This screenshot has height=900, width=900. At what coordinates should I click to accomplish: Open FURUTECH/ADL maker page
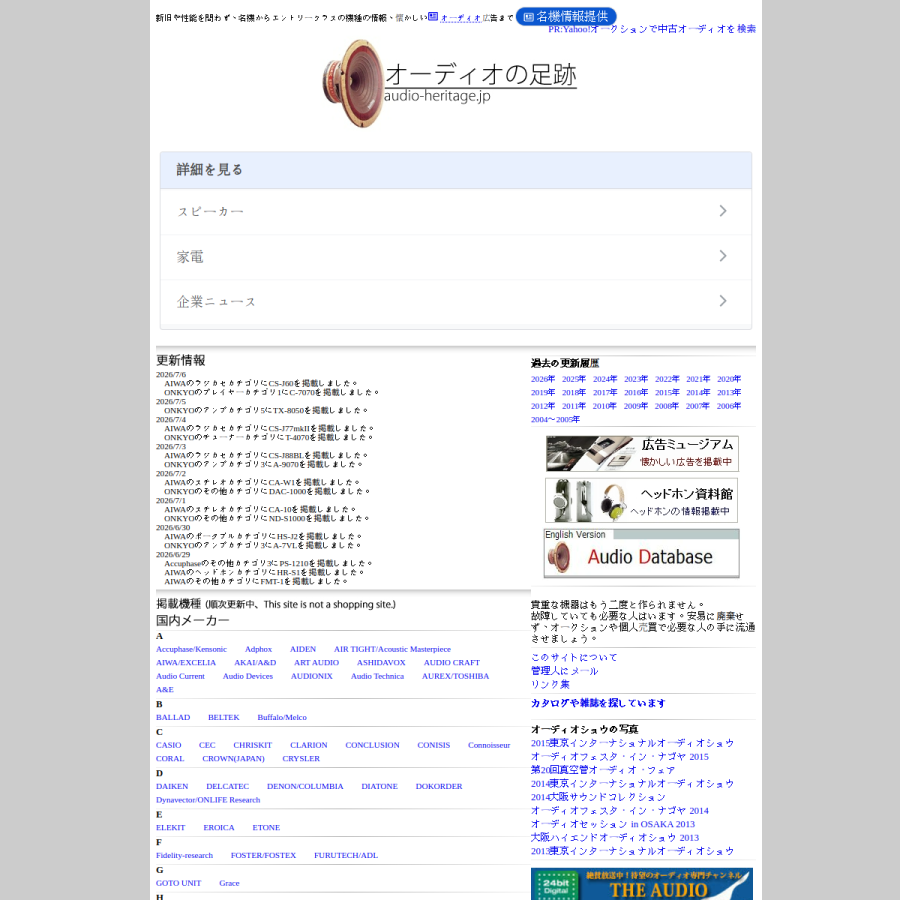[346, 855]
